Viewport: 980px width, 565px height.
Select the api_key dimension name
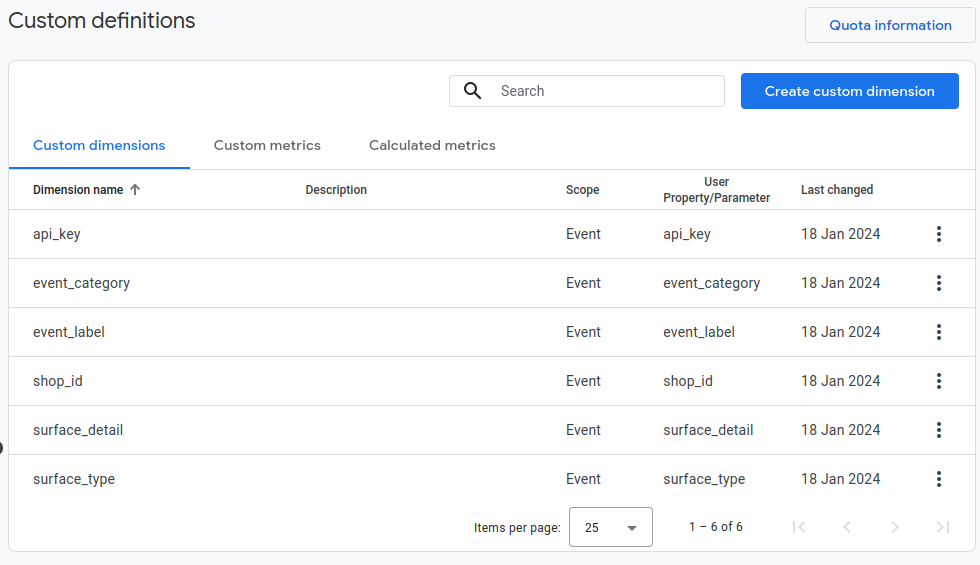pos(57,234)
